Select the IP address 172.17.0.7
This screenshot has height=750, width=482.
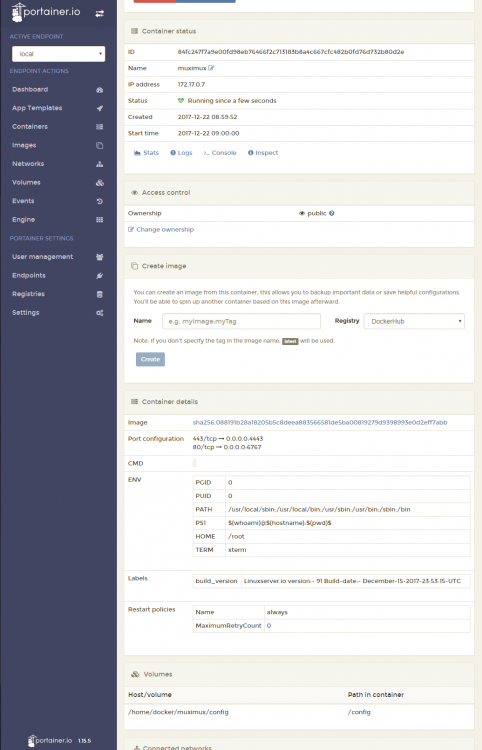click(x=191, y=85)
